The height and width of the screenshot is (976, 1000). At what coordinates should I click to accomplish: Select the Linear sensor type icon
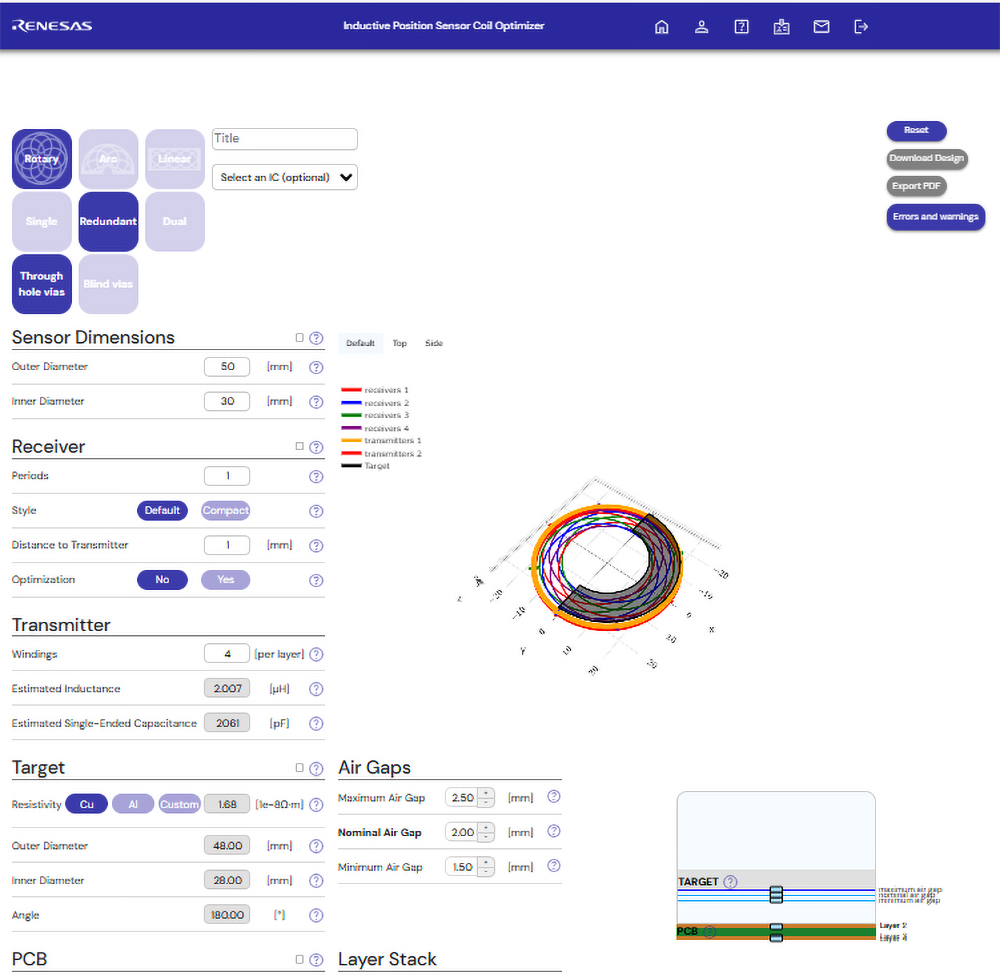(174, 159)
